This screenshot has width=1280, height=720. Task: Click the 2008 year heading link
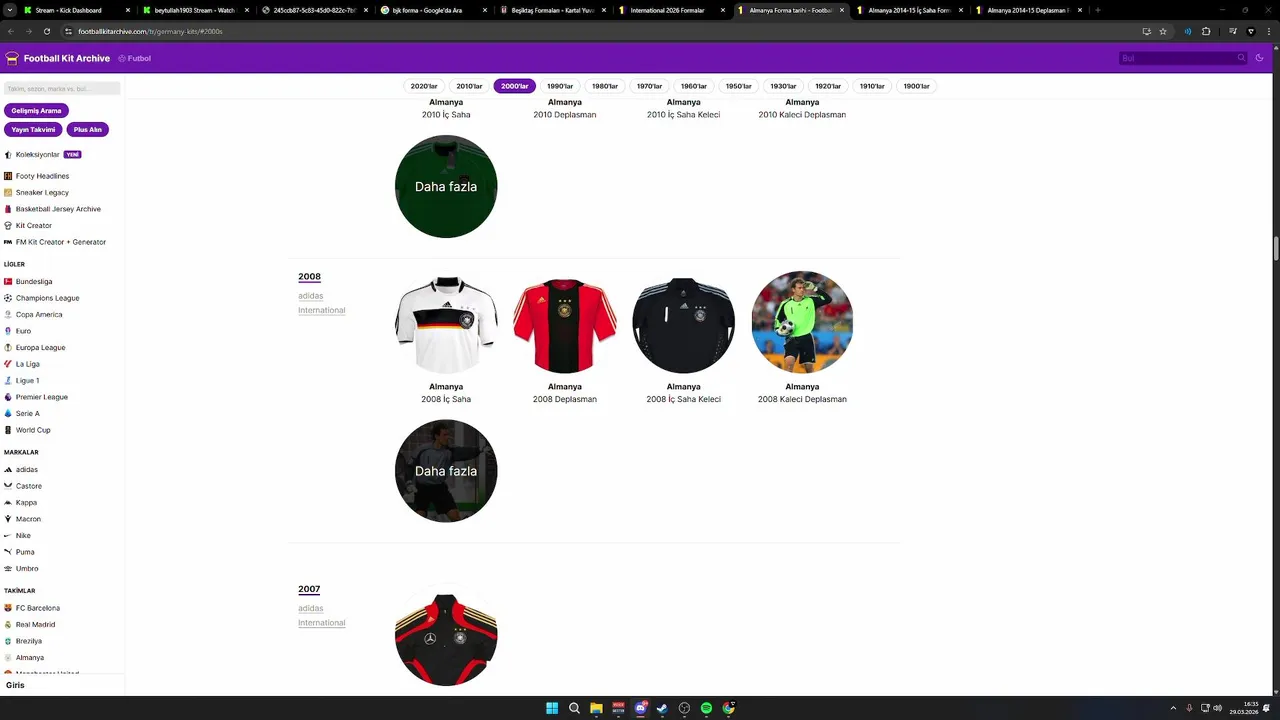click(309, 277)
